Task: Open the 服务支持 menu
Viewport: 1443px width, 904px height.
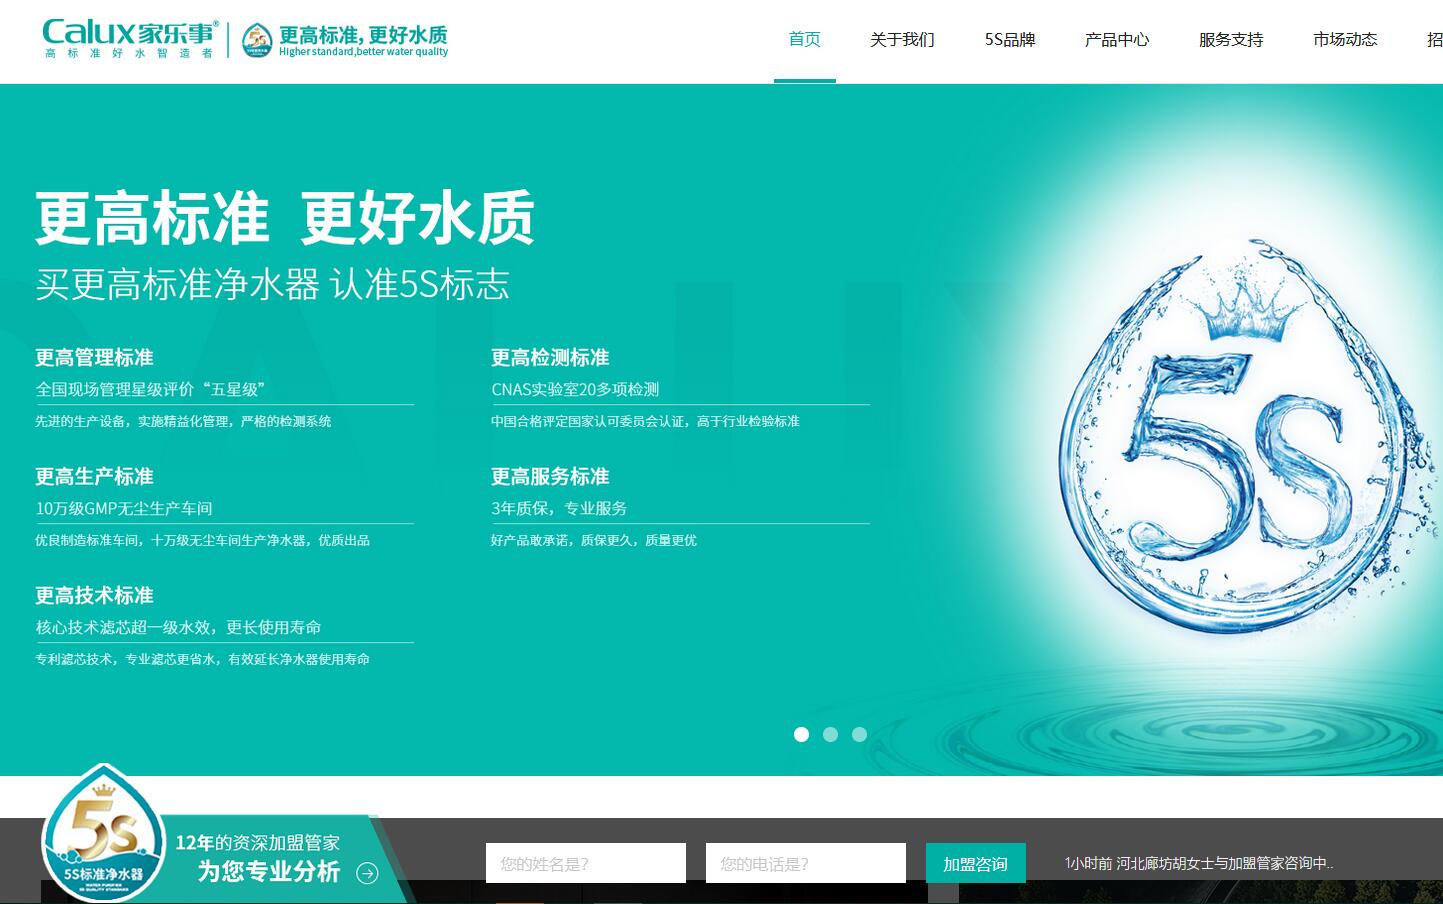Action: point(1229,40)
